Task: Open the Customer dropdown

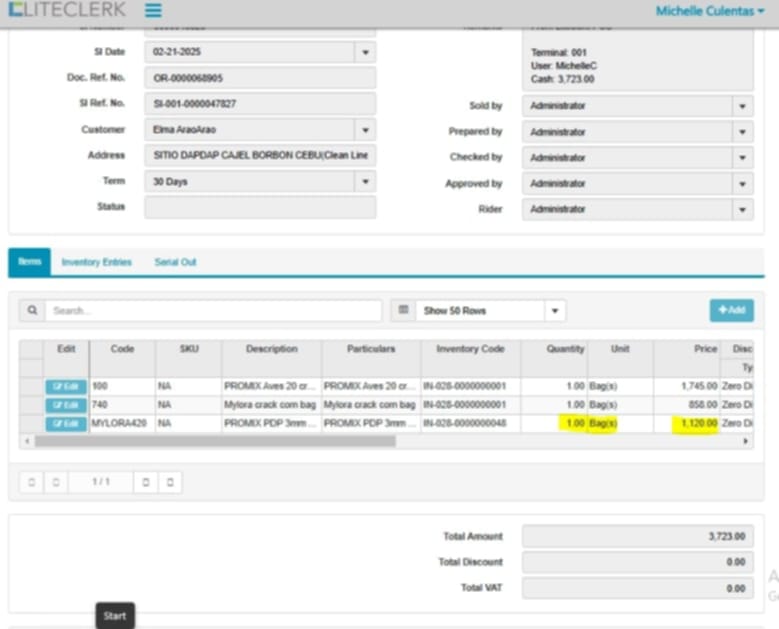Action: pyautogui.click(x=365, y=130)
